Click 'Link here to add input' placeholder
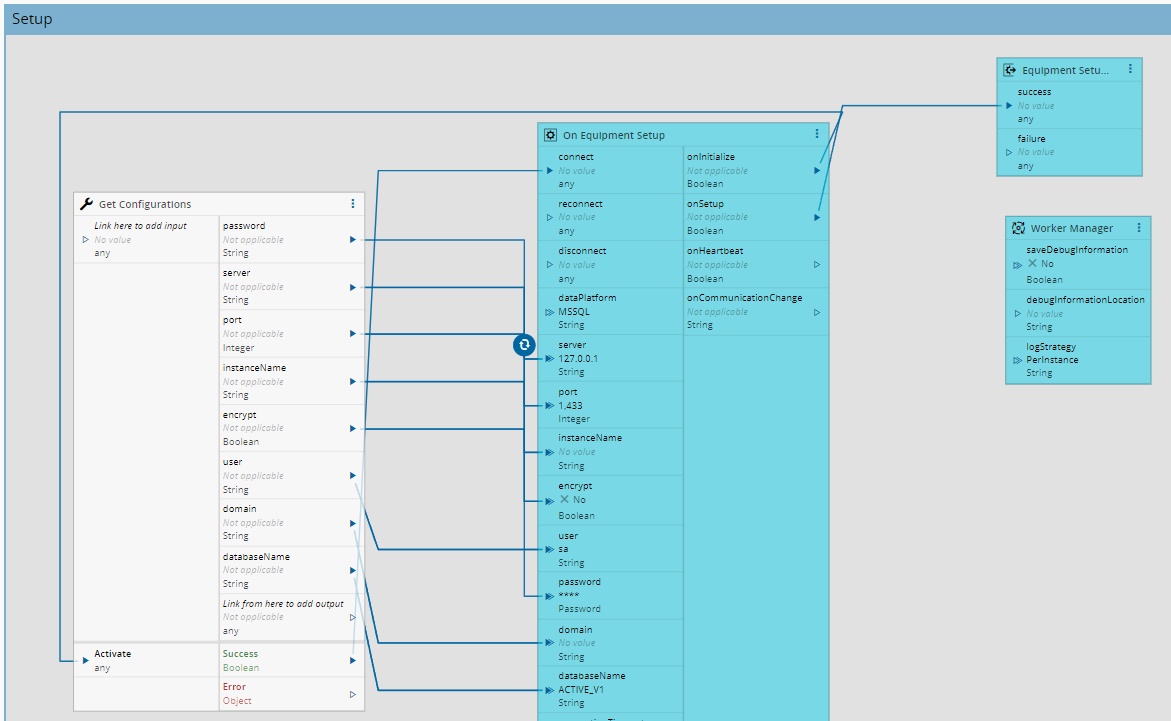The width and height of the screenshot is (1171, 721). tap(140, 226)
